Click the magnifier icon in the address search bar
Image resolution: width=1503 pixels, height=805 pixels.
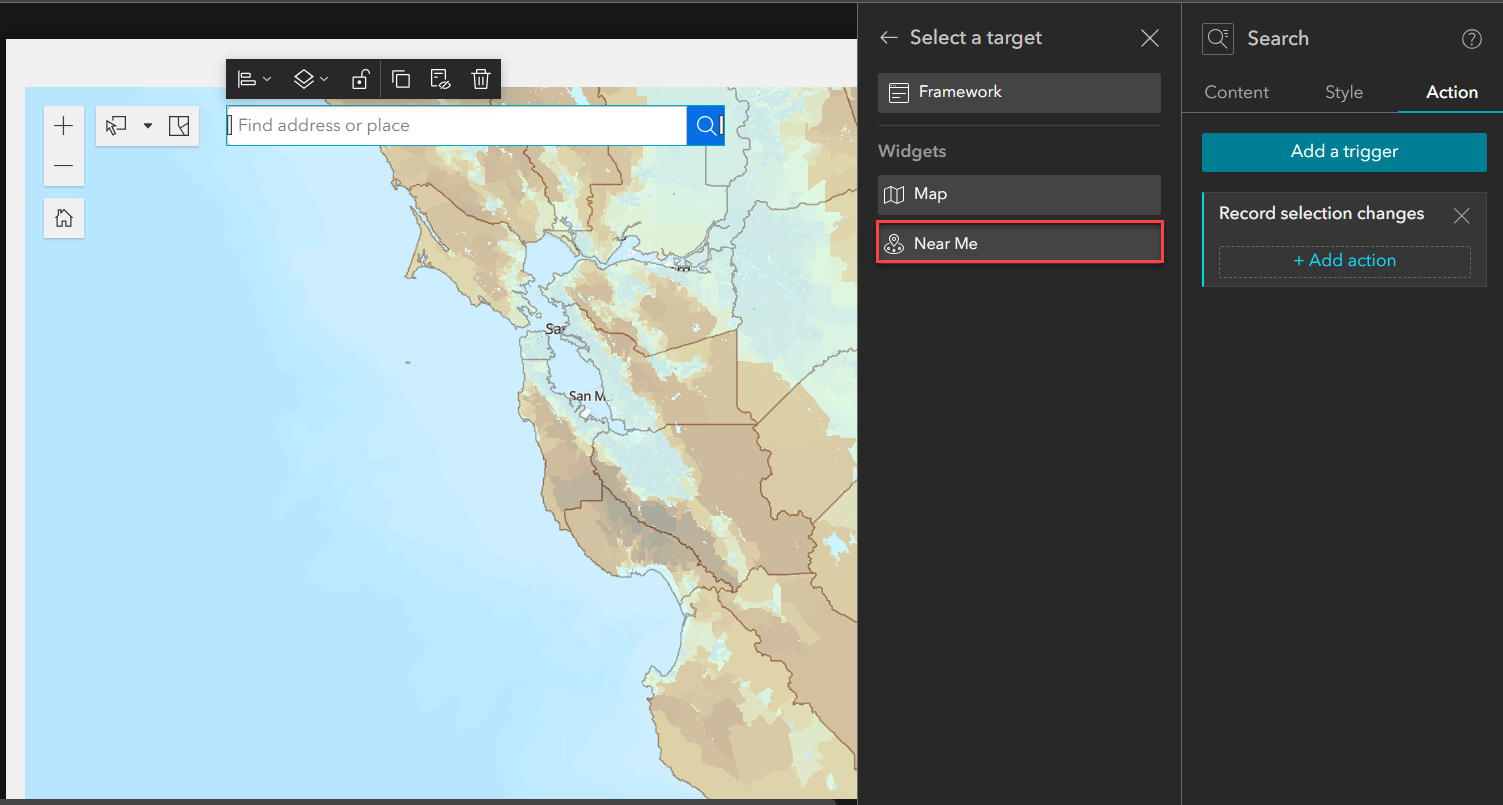tap(705, 125)
